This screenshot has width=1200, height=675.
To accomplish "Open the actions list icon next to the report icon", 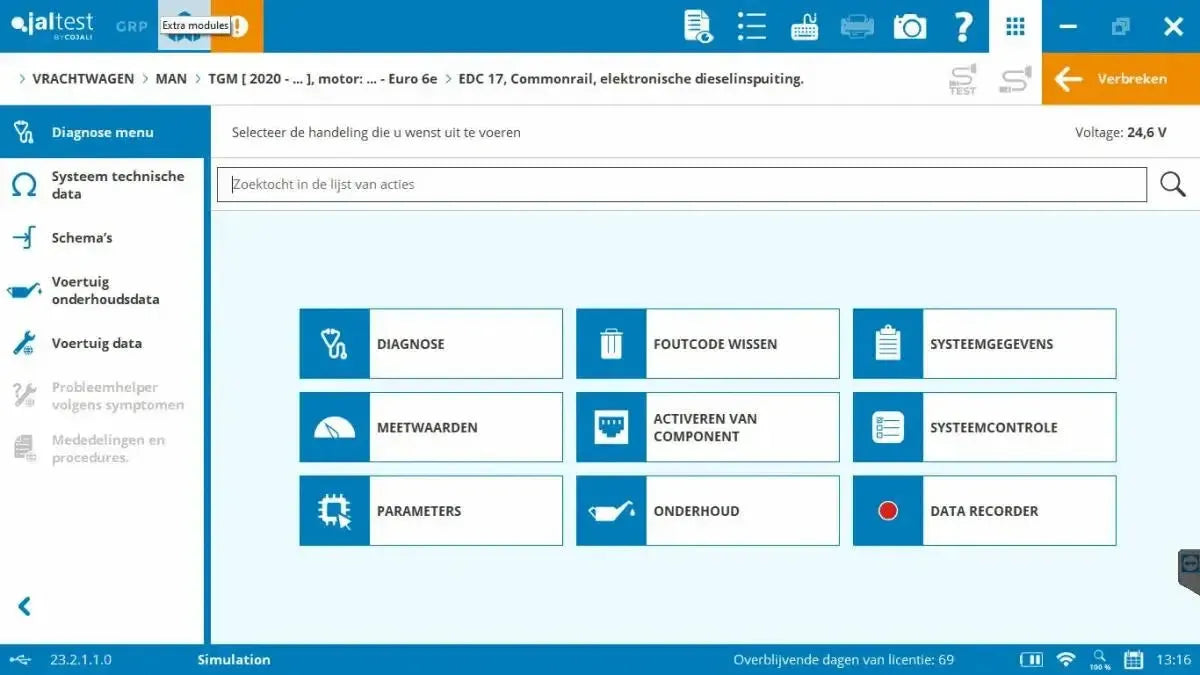I will 751,26.
